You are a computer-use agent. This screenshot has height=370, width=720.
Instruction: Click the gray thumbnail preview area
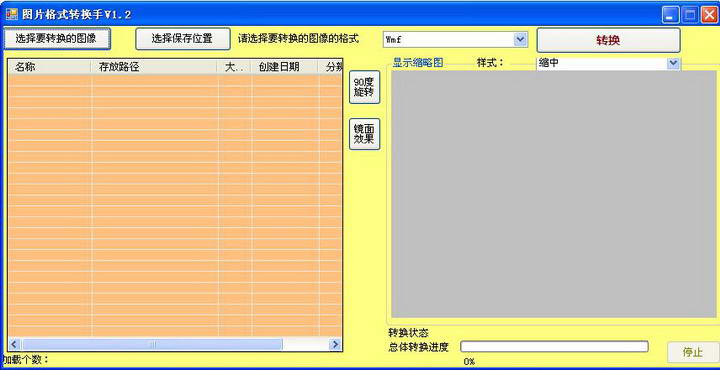pyautogui.click(x=554, y=194)
